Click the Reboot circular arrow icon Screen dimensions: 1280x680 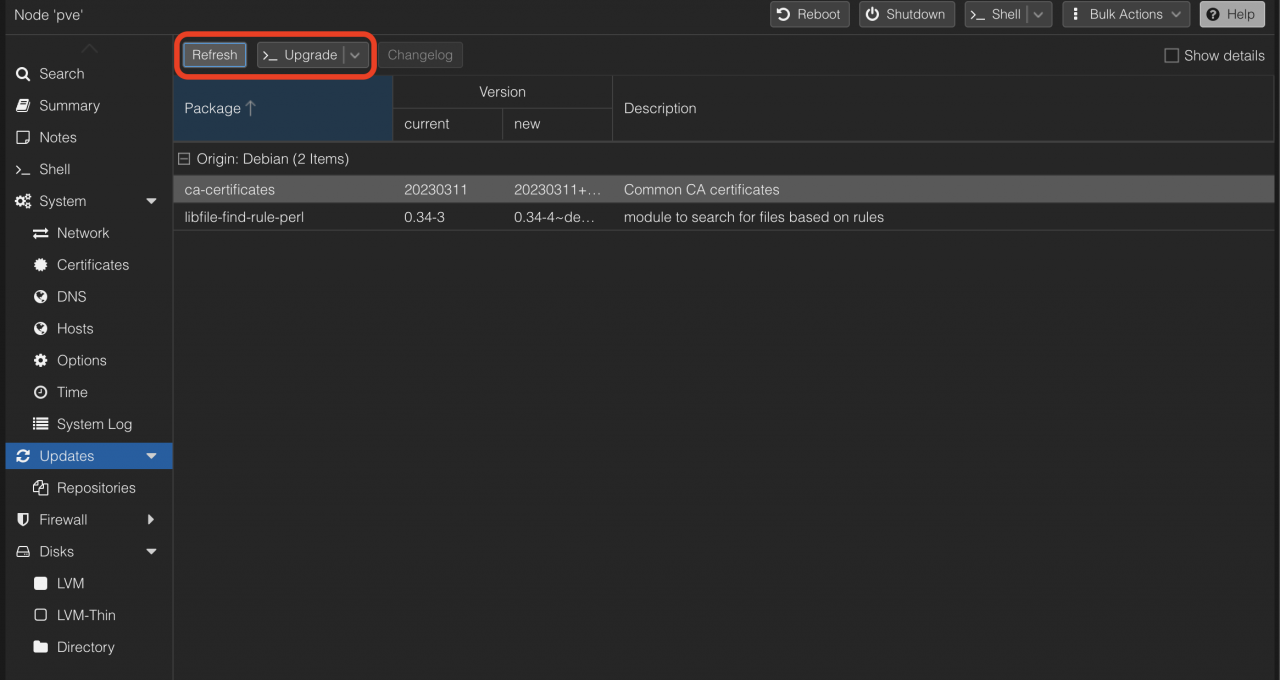(784, 14)
